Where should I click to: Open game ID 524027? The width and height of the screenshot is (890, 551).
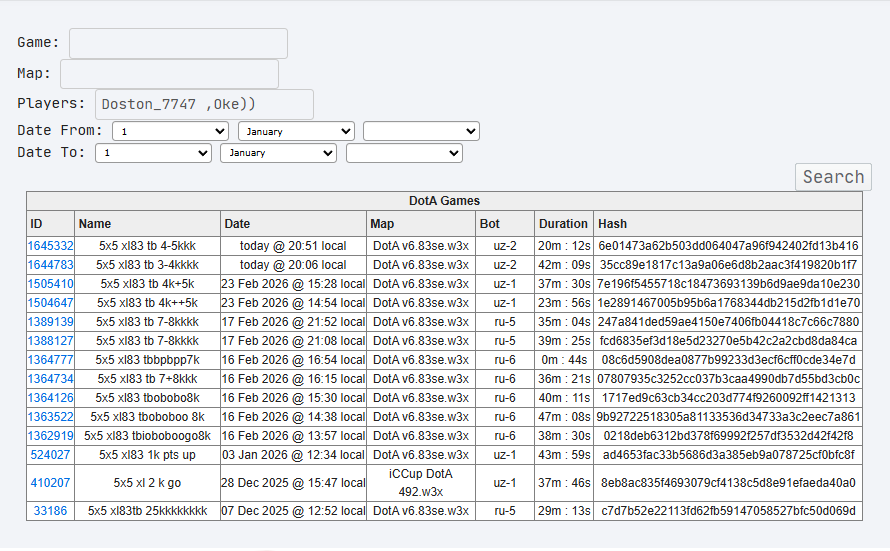(51, 455)
